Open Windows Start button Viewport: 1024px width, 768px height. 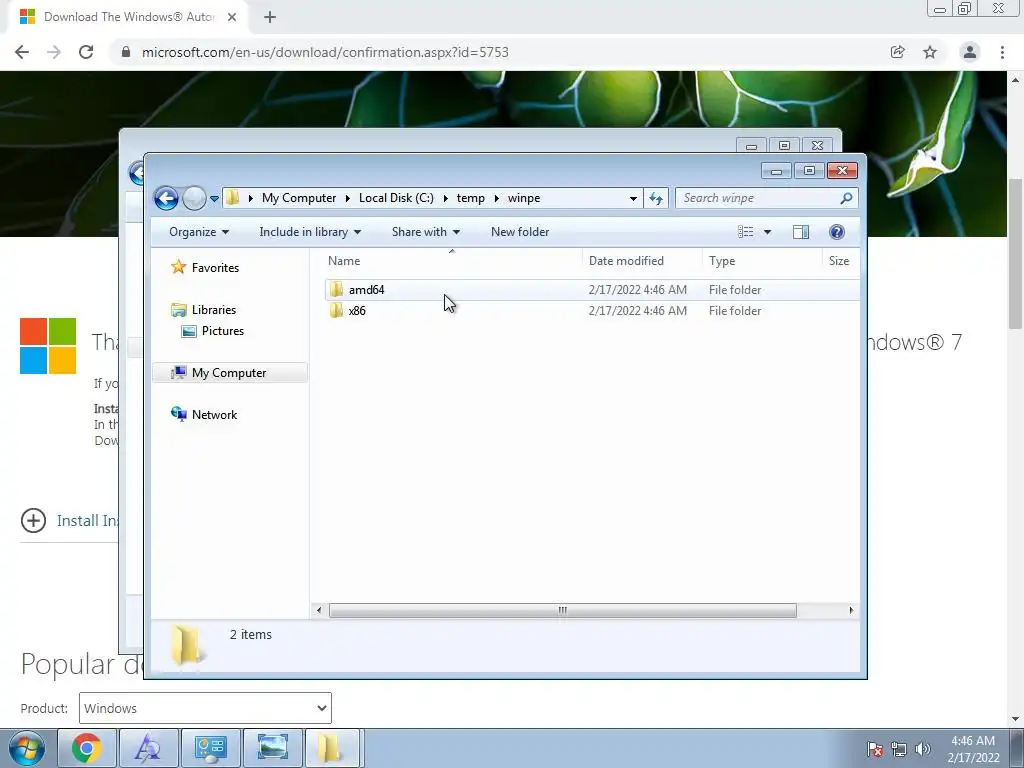click(x=27, y=748)
